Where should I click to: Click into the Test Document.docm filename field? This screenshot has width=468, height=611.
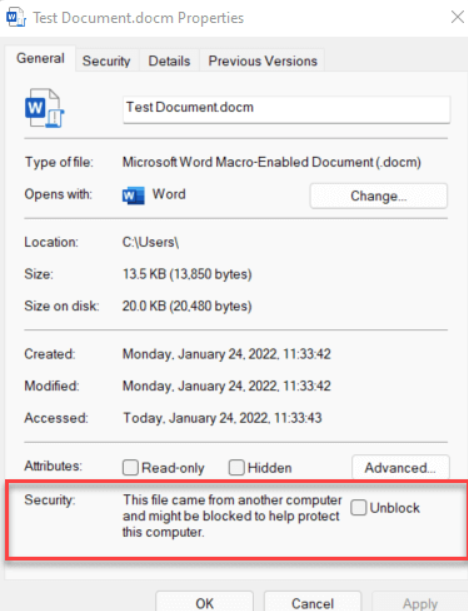(286, 109)
